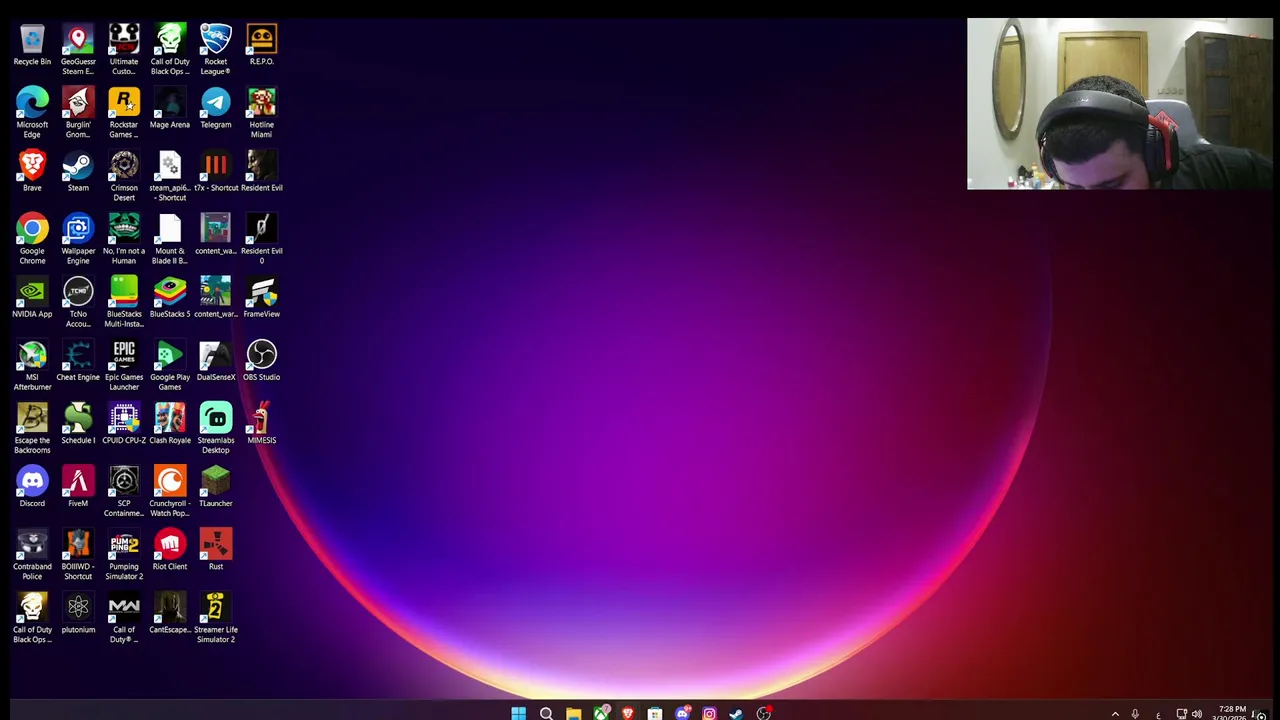Open Riot Client desktop shortcut

click(170, 550)
